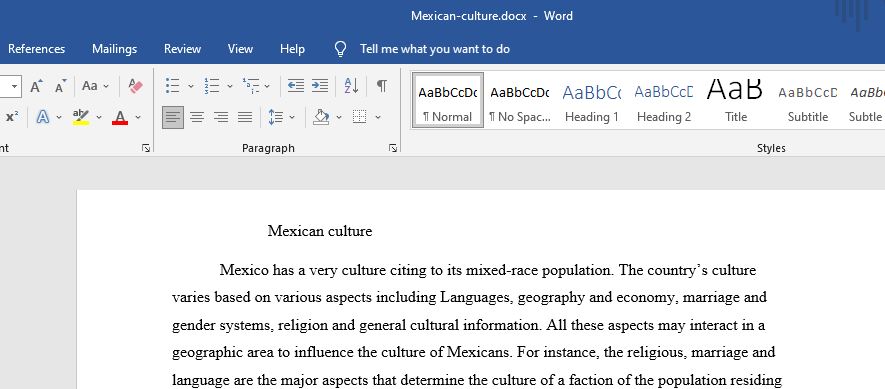The height and width of the screenshot is (389, 885).
Task: Switch to the View tab
Action: point(240,49)
